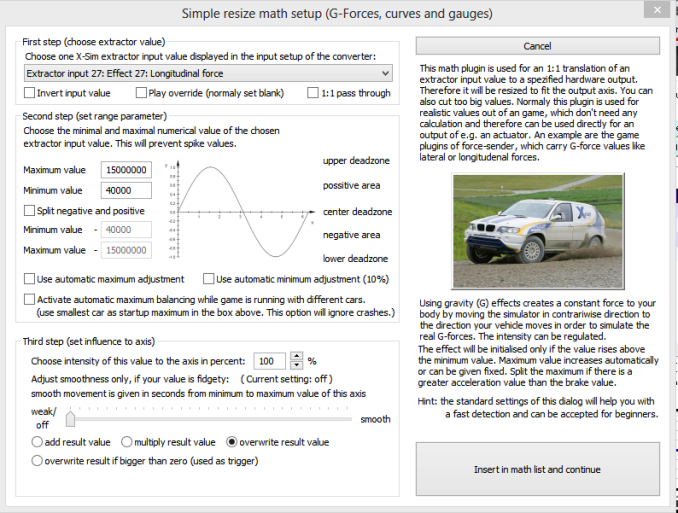Click the 'possitive area' label

[x=351, y=185]
